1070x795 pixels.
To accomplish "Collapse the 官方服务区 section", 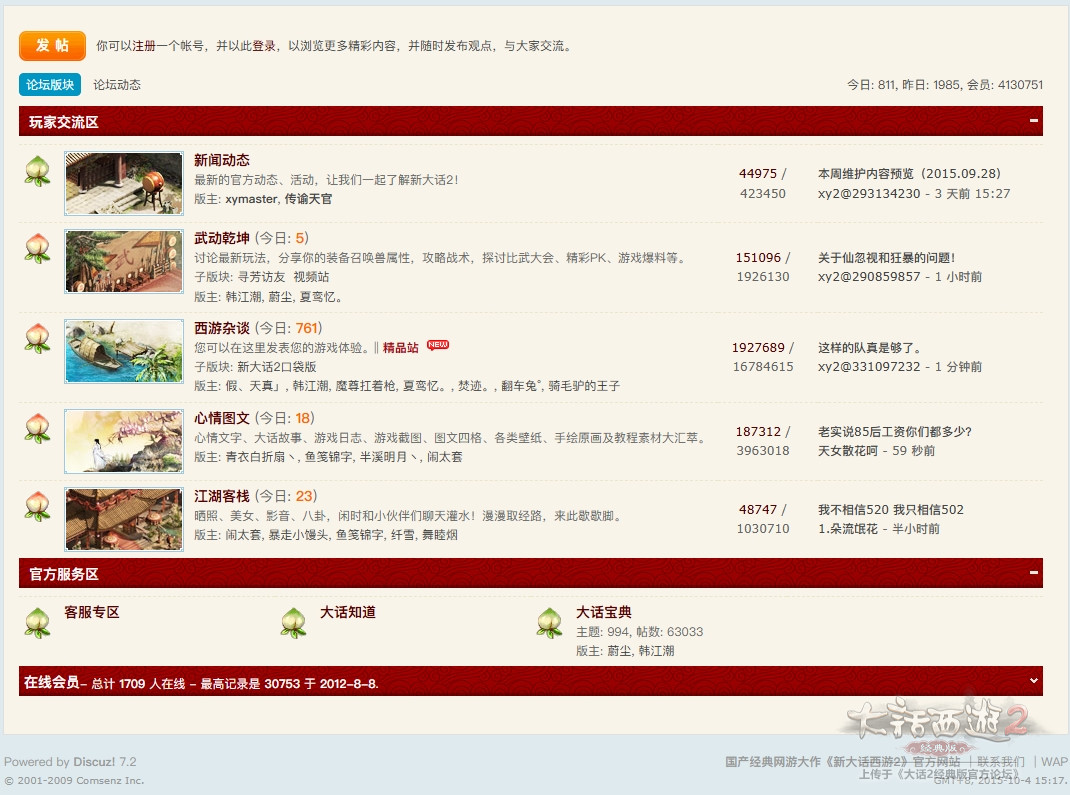I will pos(1033,573).
